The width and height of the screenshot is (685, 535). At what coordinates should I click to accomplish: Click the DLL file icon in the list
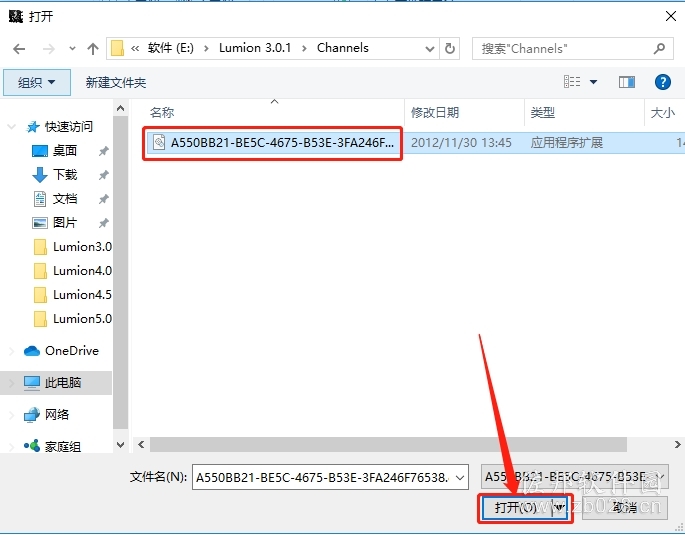click(159, 142)
